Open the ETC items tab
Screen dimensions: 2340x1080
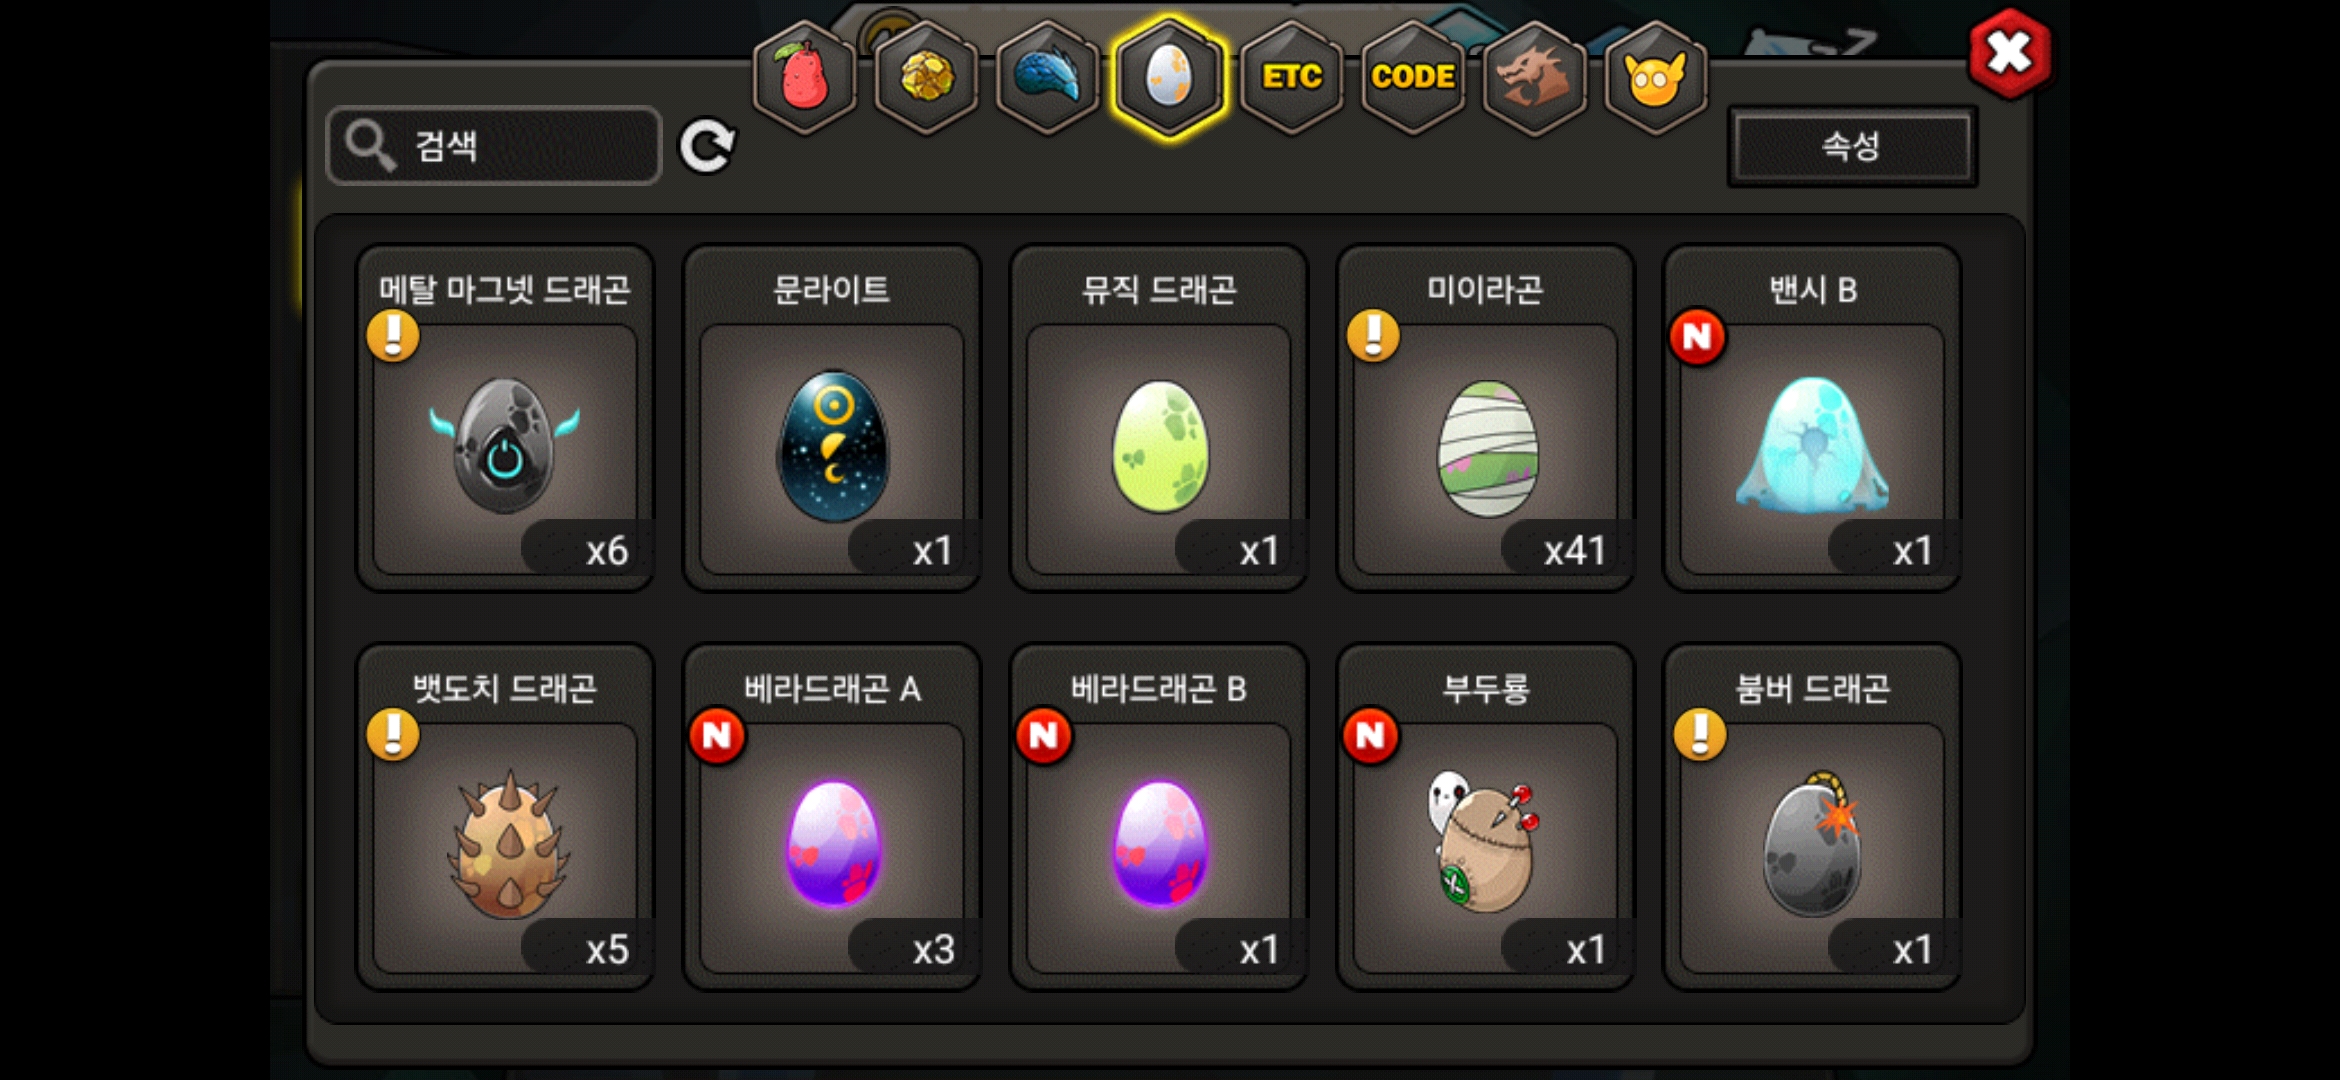[x=1291, y=78]
